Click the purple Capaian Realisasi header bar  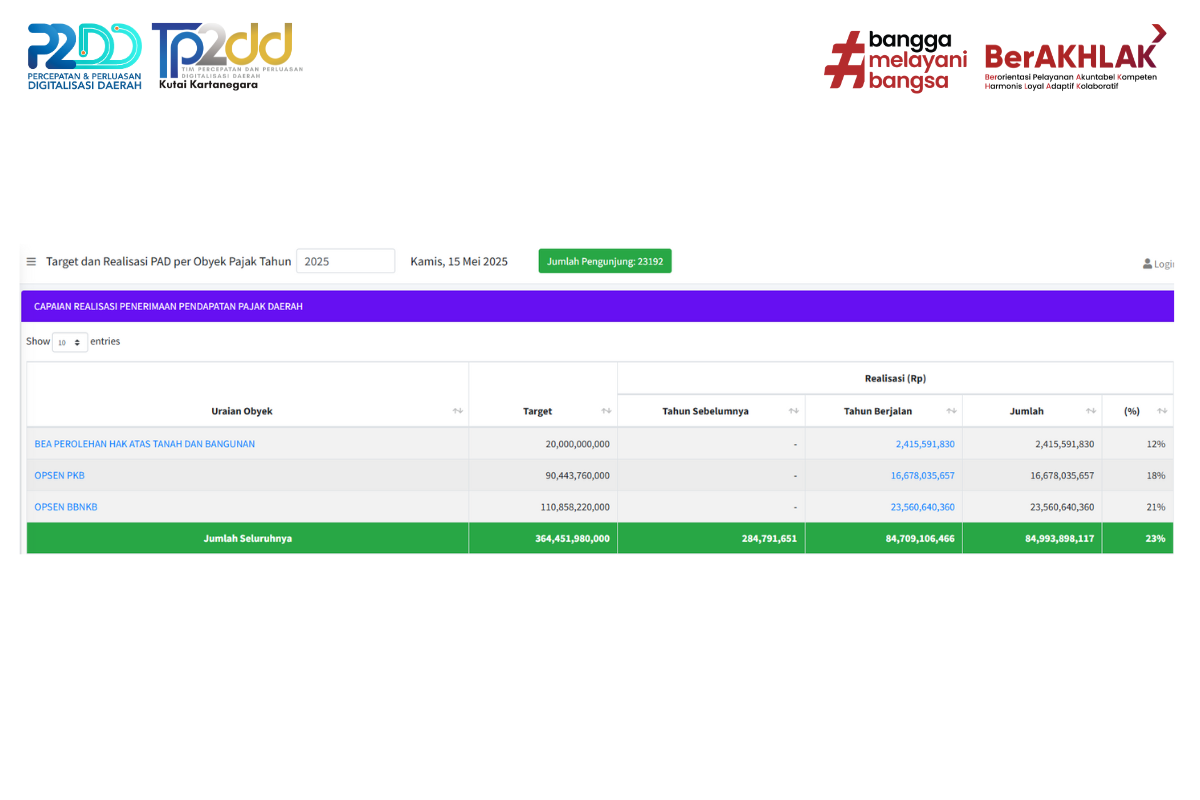(597, 306)
